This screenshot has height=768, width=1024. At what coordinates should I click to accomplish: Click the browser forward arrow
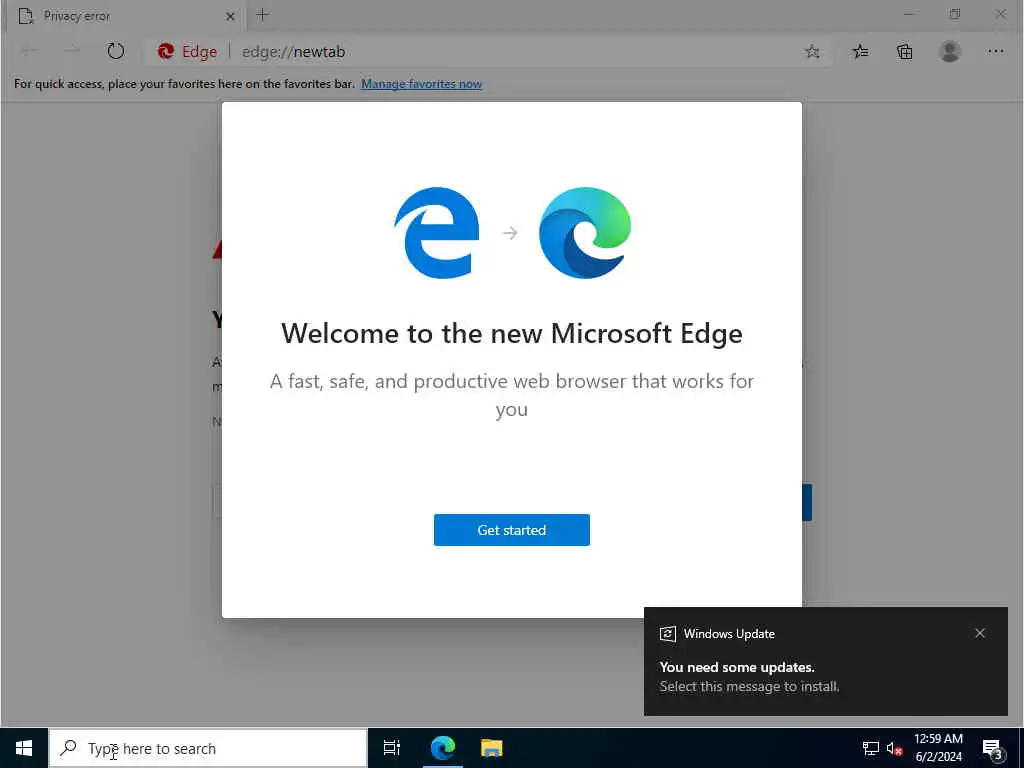point(72,52)
